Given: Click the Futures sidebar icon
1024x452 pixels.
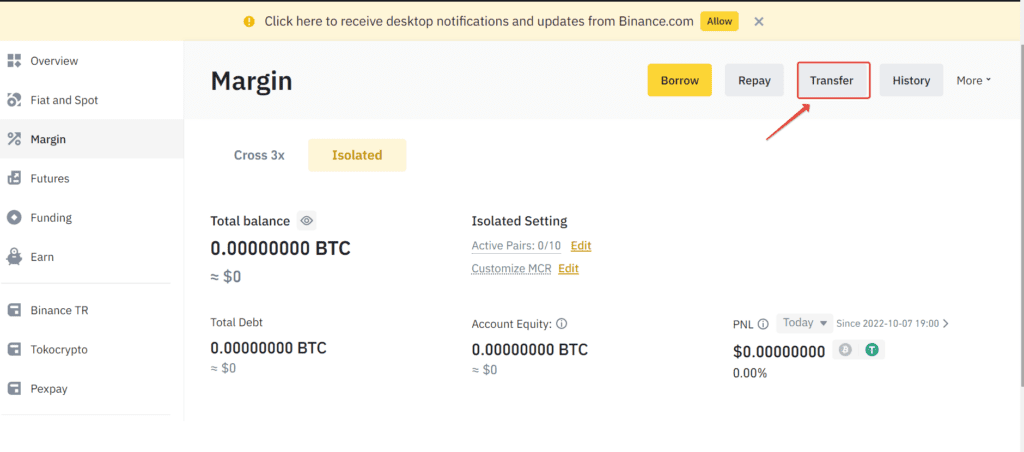Looking at the screenshot, I should [x=14, y=178].
